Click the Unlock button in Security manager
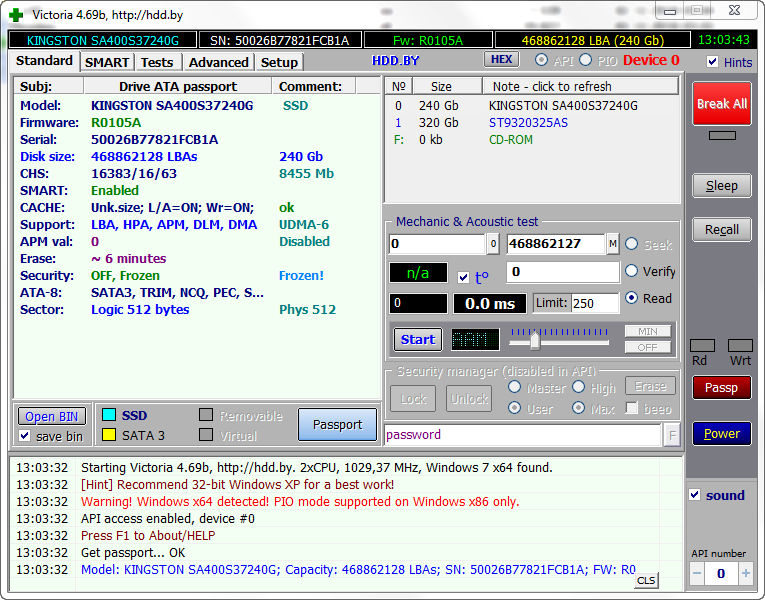This screenshot has width=765, height=600. coord(469,399)
